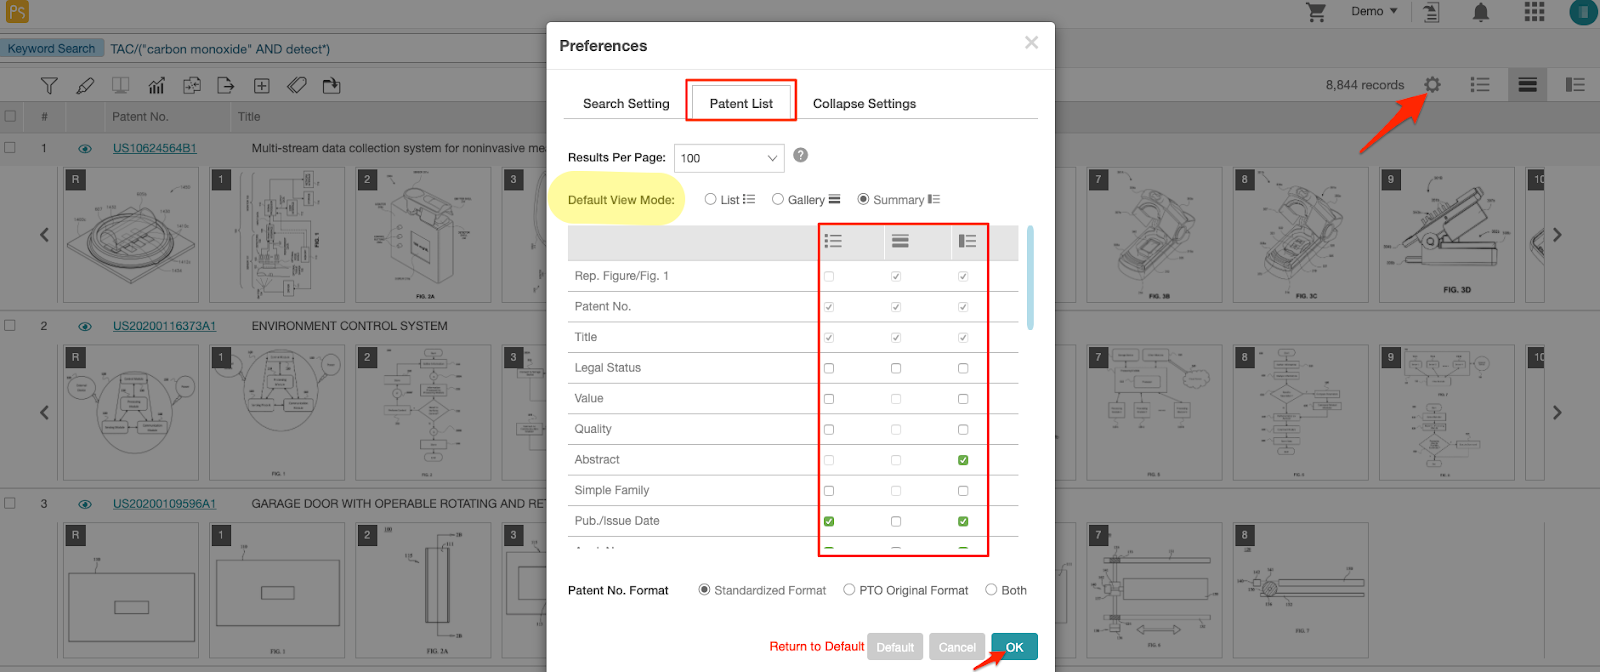
Task: Open the filter funnel icon
Action: coord(49,86)
